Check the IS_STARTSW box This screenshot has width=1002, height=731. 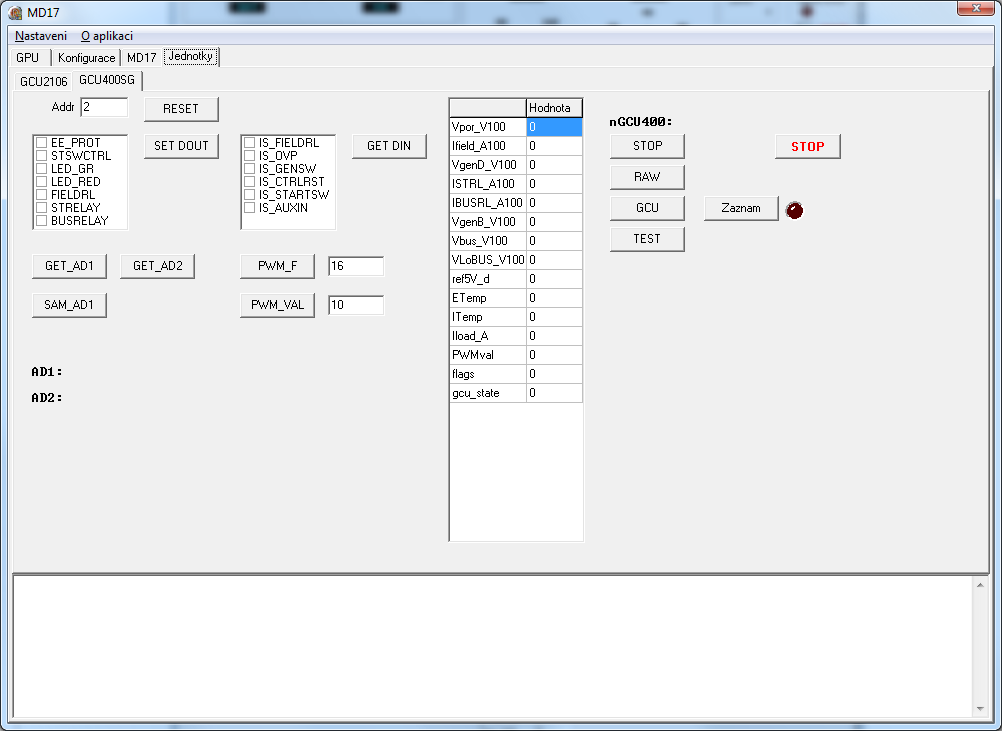(250, 194)
